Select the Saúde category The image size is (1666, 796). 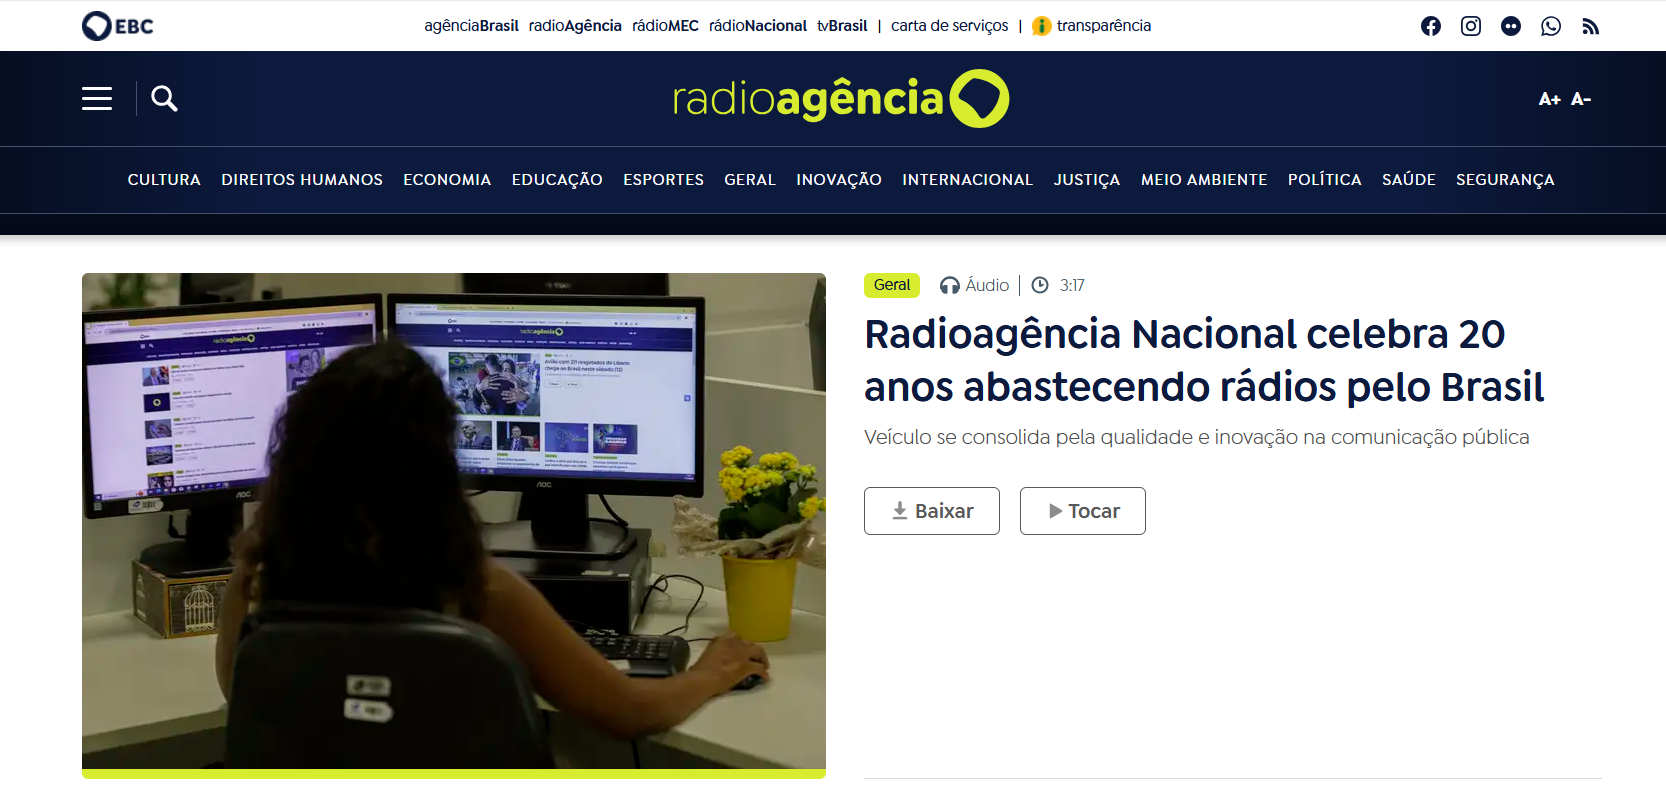coord(1409,180)
